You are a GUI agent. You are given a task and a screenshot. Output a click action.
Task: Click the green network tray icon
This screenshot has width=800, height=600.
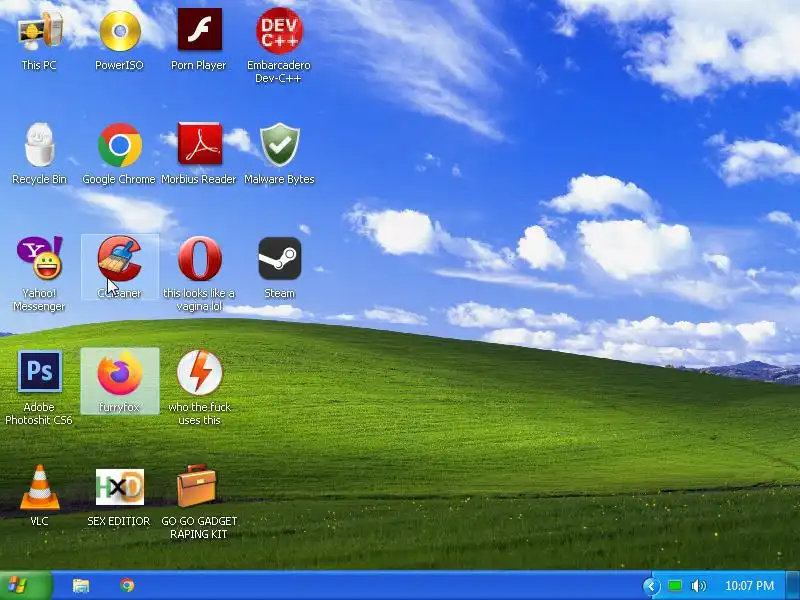(x=675, y=586)
